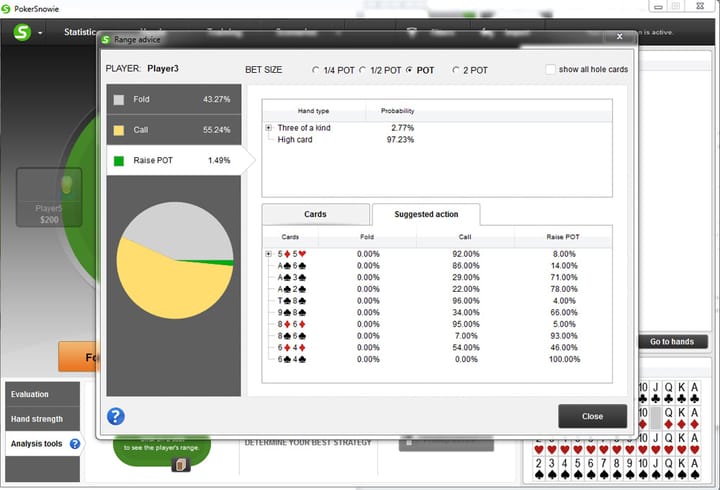Select the Fold action row
The width and height of the screenshot is (720, 490).
click(x=174, y=99)
